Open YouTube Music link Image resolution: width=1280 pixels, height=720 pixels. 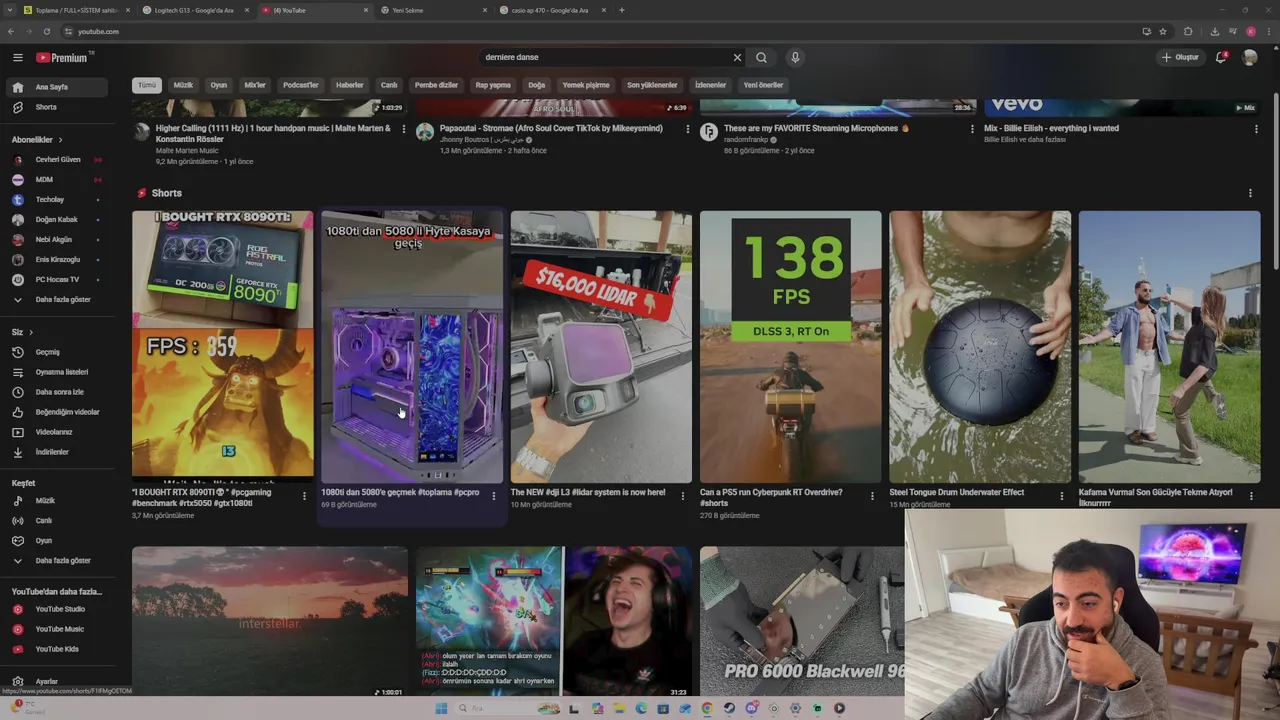point(58,629)
